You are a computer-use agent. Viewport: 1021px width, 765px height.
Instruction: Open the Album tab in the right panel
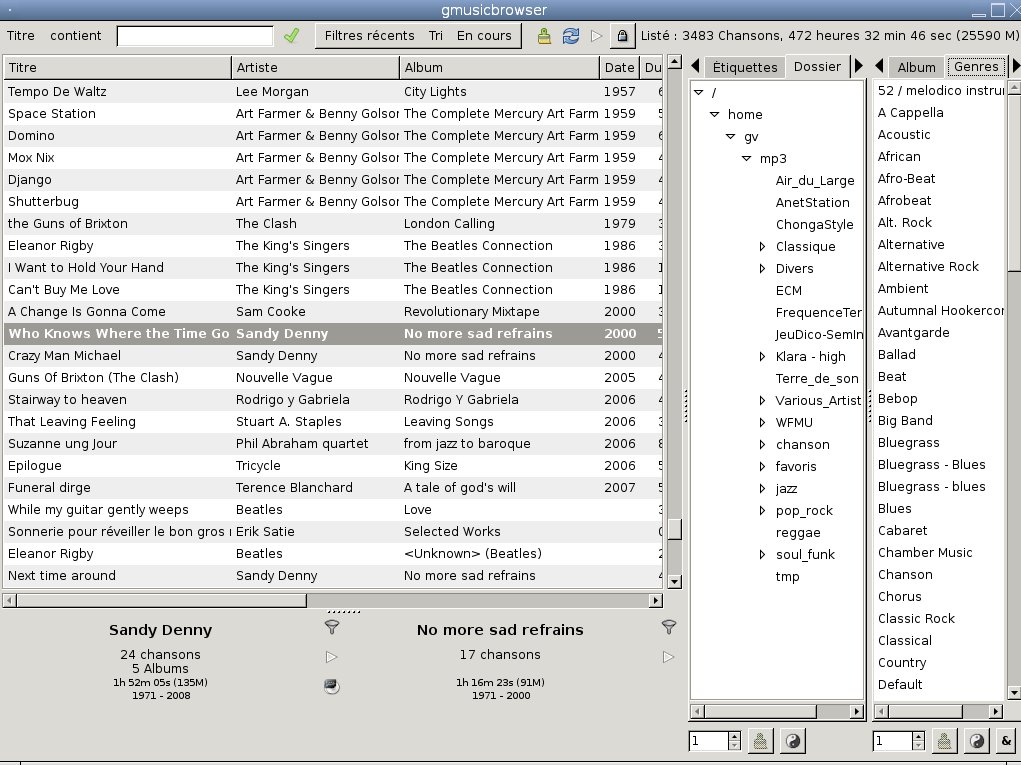point(916,67)
